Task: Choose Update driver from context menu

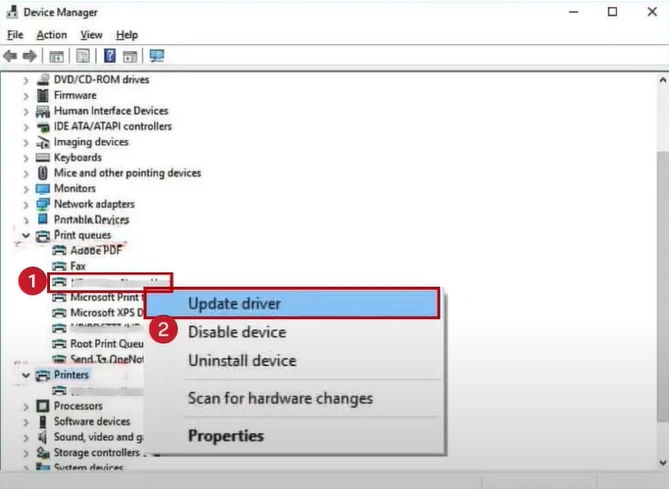Action: point(234,303)
